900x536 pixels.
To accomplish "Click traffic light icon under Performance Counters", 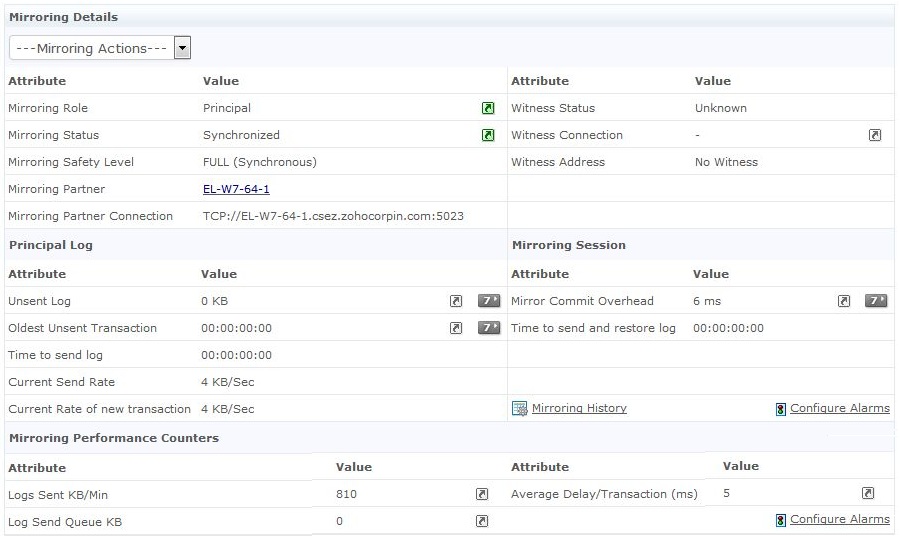I will tap(780, 520).
